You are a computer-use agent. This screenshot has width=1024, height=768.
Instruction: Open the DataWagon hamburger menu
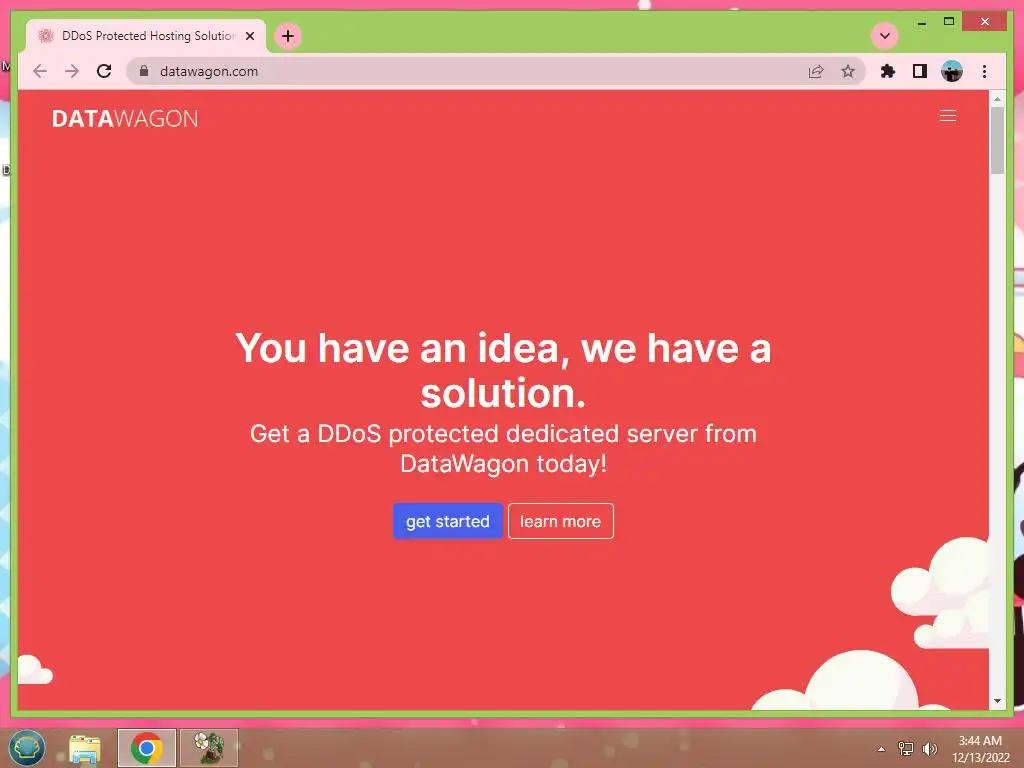click(x=948, y=116)
